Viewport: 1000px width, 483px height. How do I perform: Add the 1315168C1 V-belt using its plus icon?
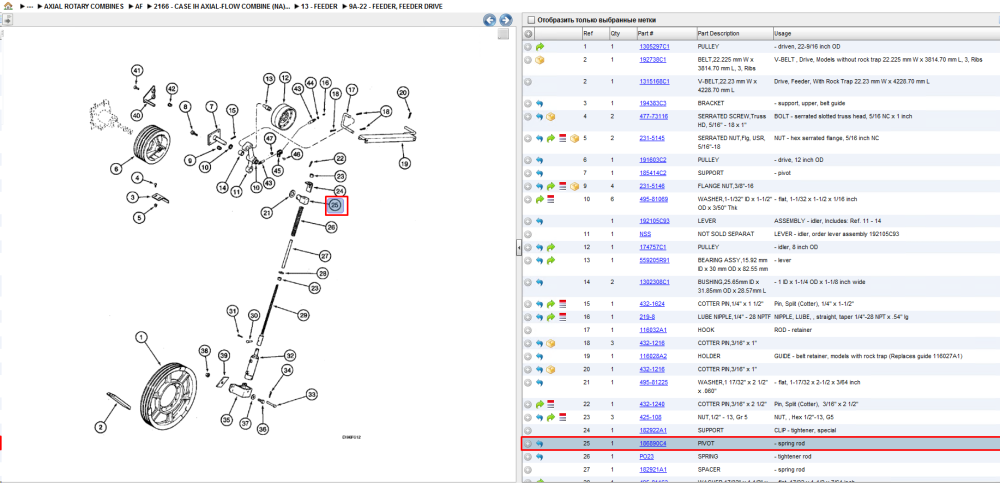pos(528,81)
